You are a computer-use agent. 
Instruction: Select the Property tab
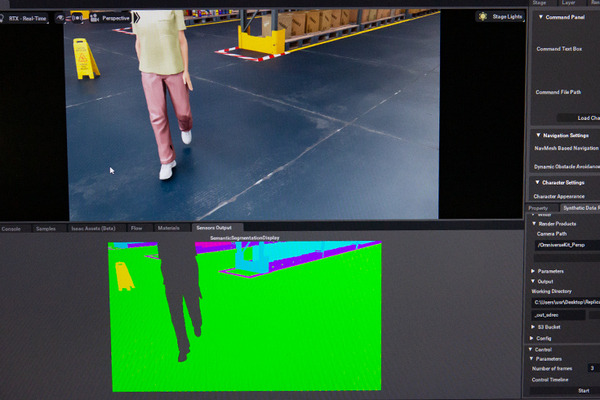pos(538,208)
